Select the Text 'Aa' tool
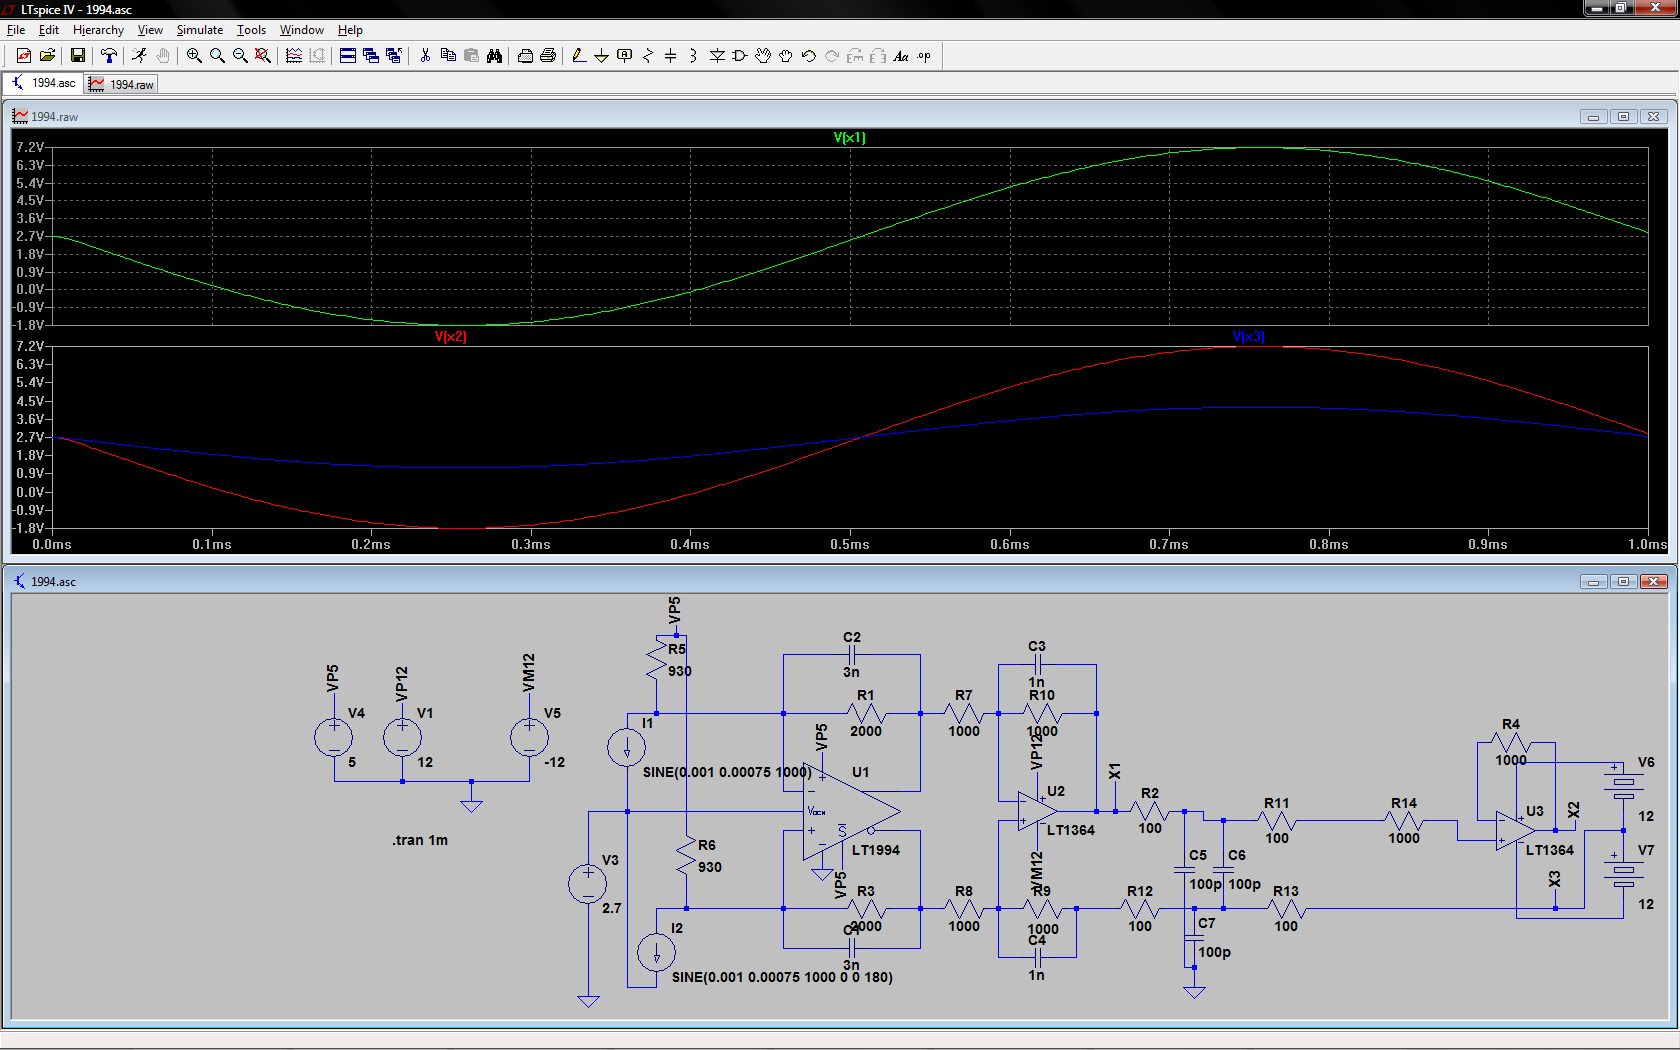Screen dimensions: 1680x1050 [901, 56]
